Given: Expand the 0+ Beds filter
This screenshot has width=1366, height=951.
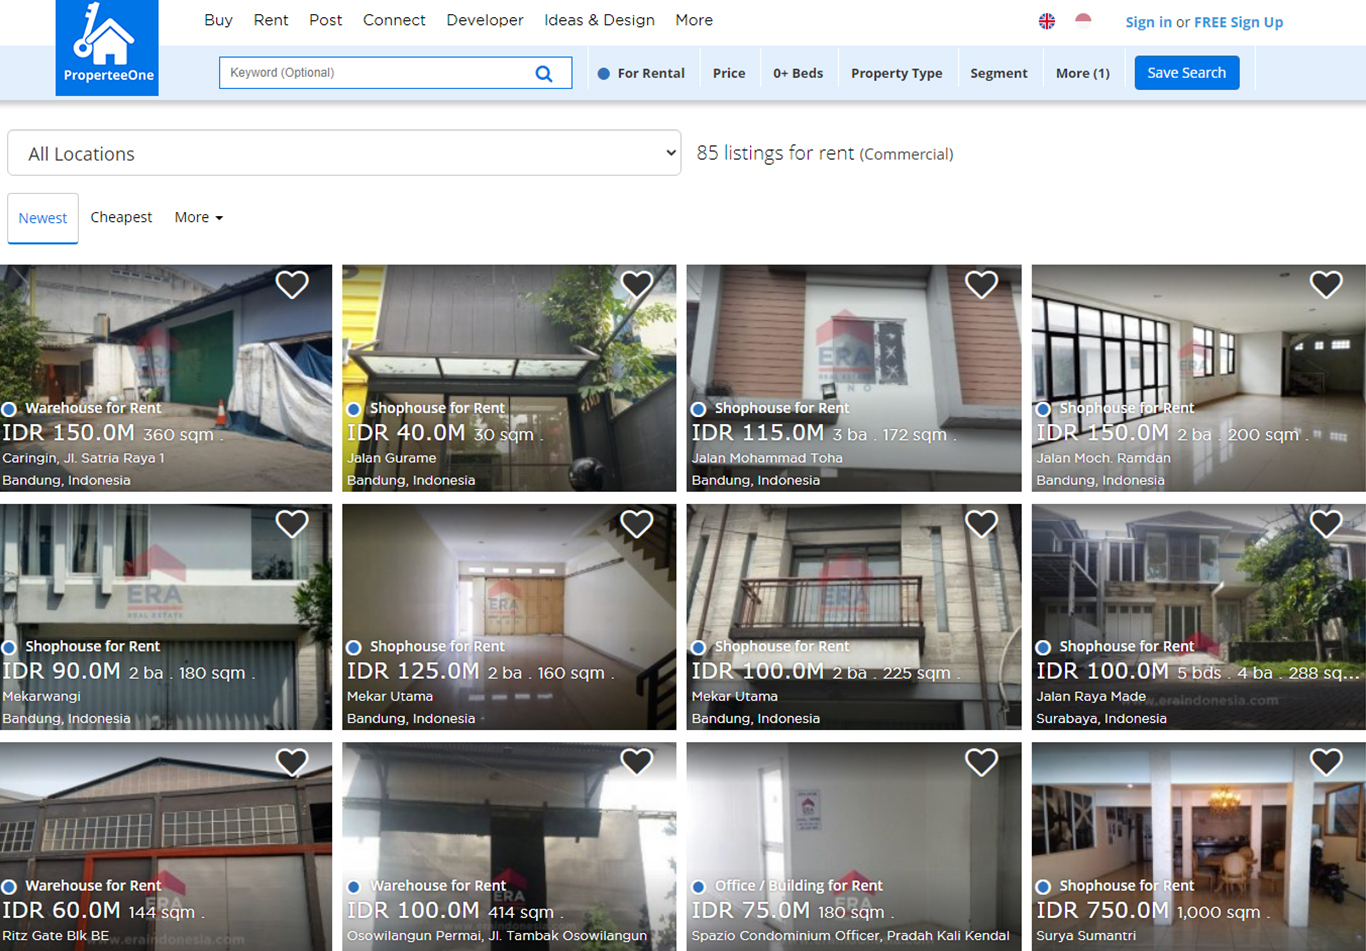Looking at the screenshot, I should pyautogui.click(x=798, y=73).
